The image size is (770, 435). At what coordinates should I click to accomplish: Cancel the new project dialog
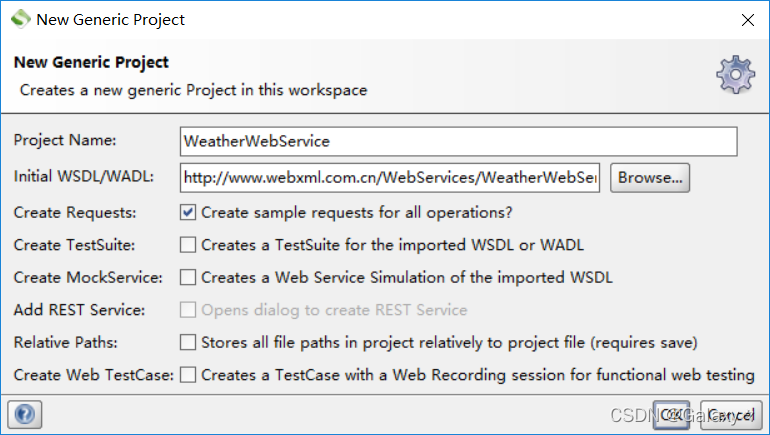tap(731, 415)
